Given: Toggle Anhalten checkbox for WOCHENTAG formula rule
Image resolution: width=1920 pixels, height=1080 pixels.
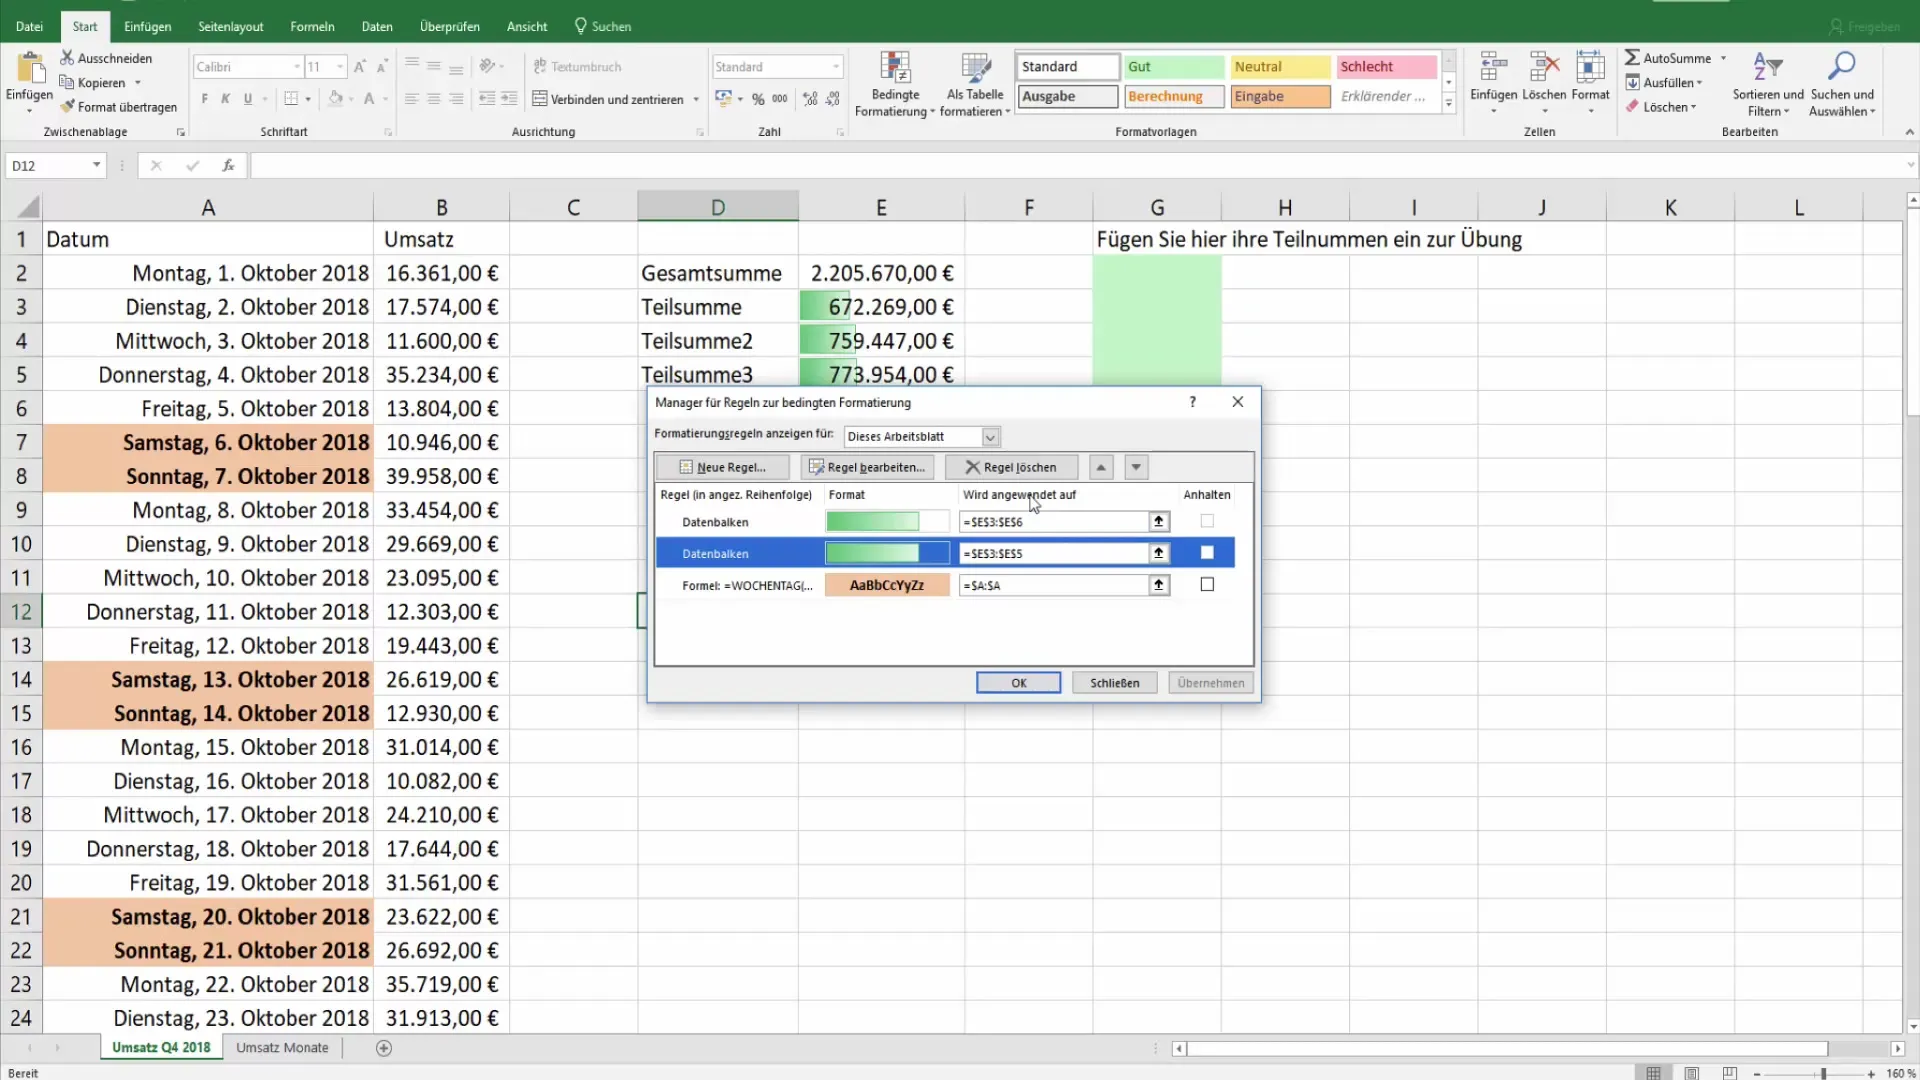Looking at the screenshot, I should (1207, 584).
